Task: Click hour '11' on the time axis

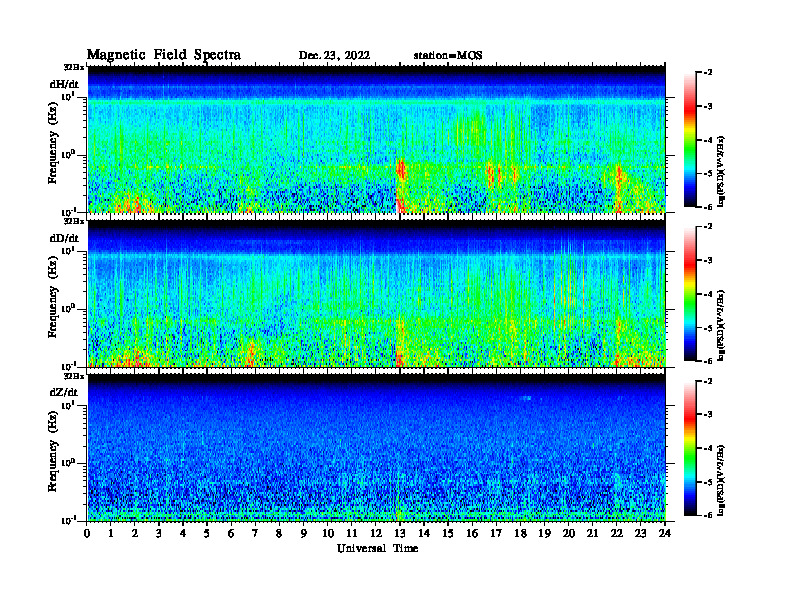Action: pyautogui.click(x=352, y=533)
